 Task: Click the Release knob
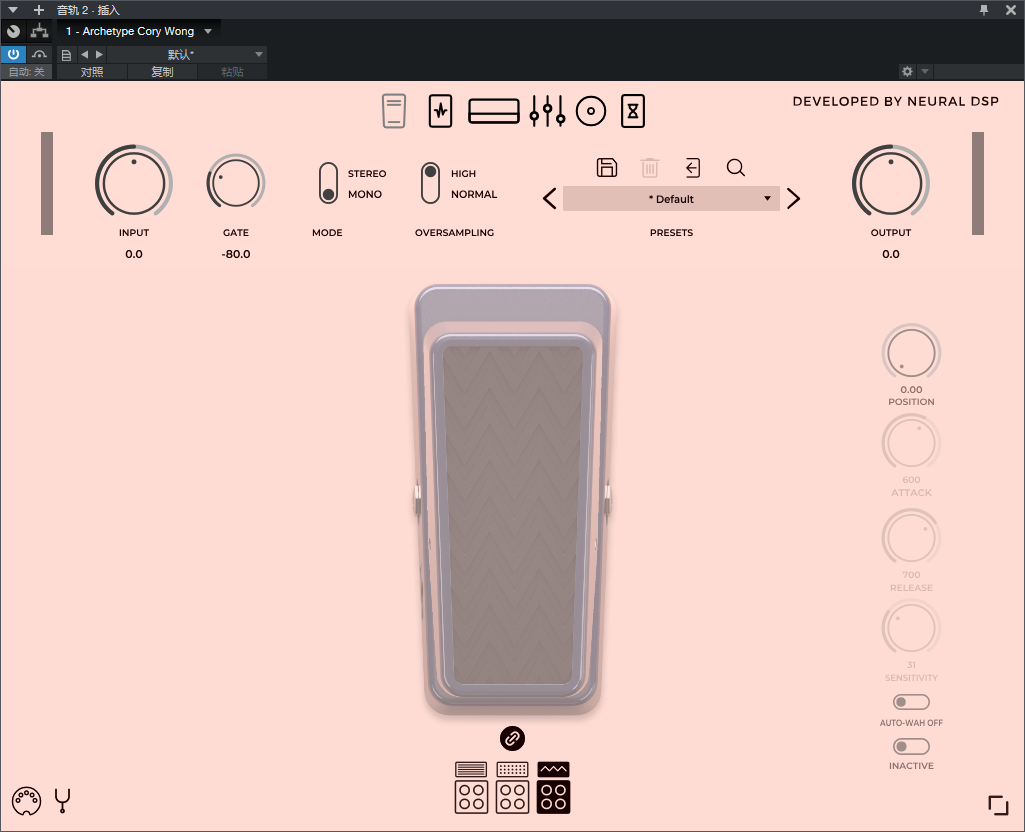click(911, 538)
